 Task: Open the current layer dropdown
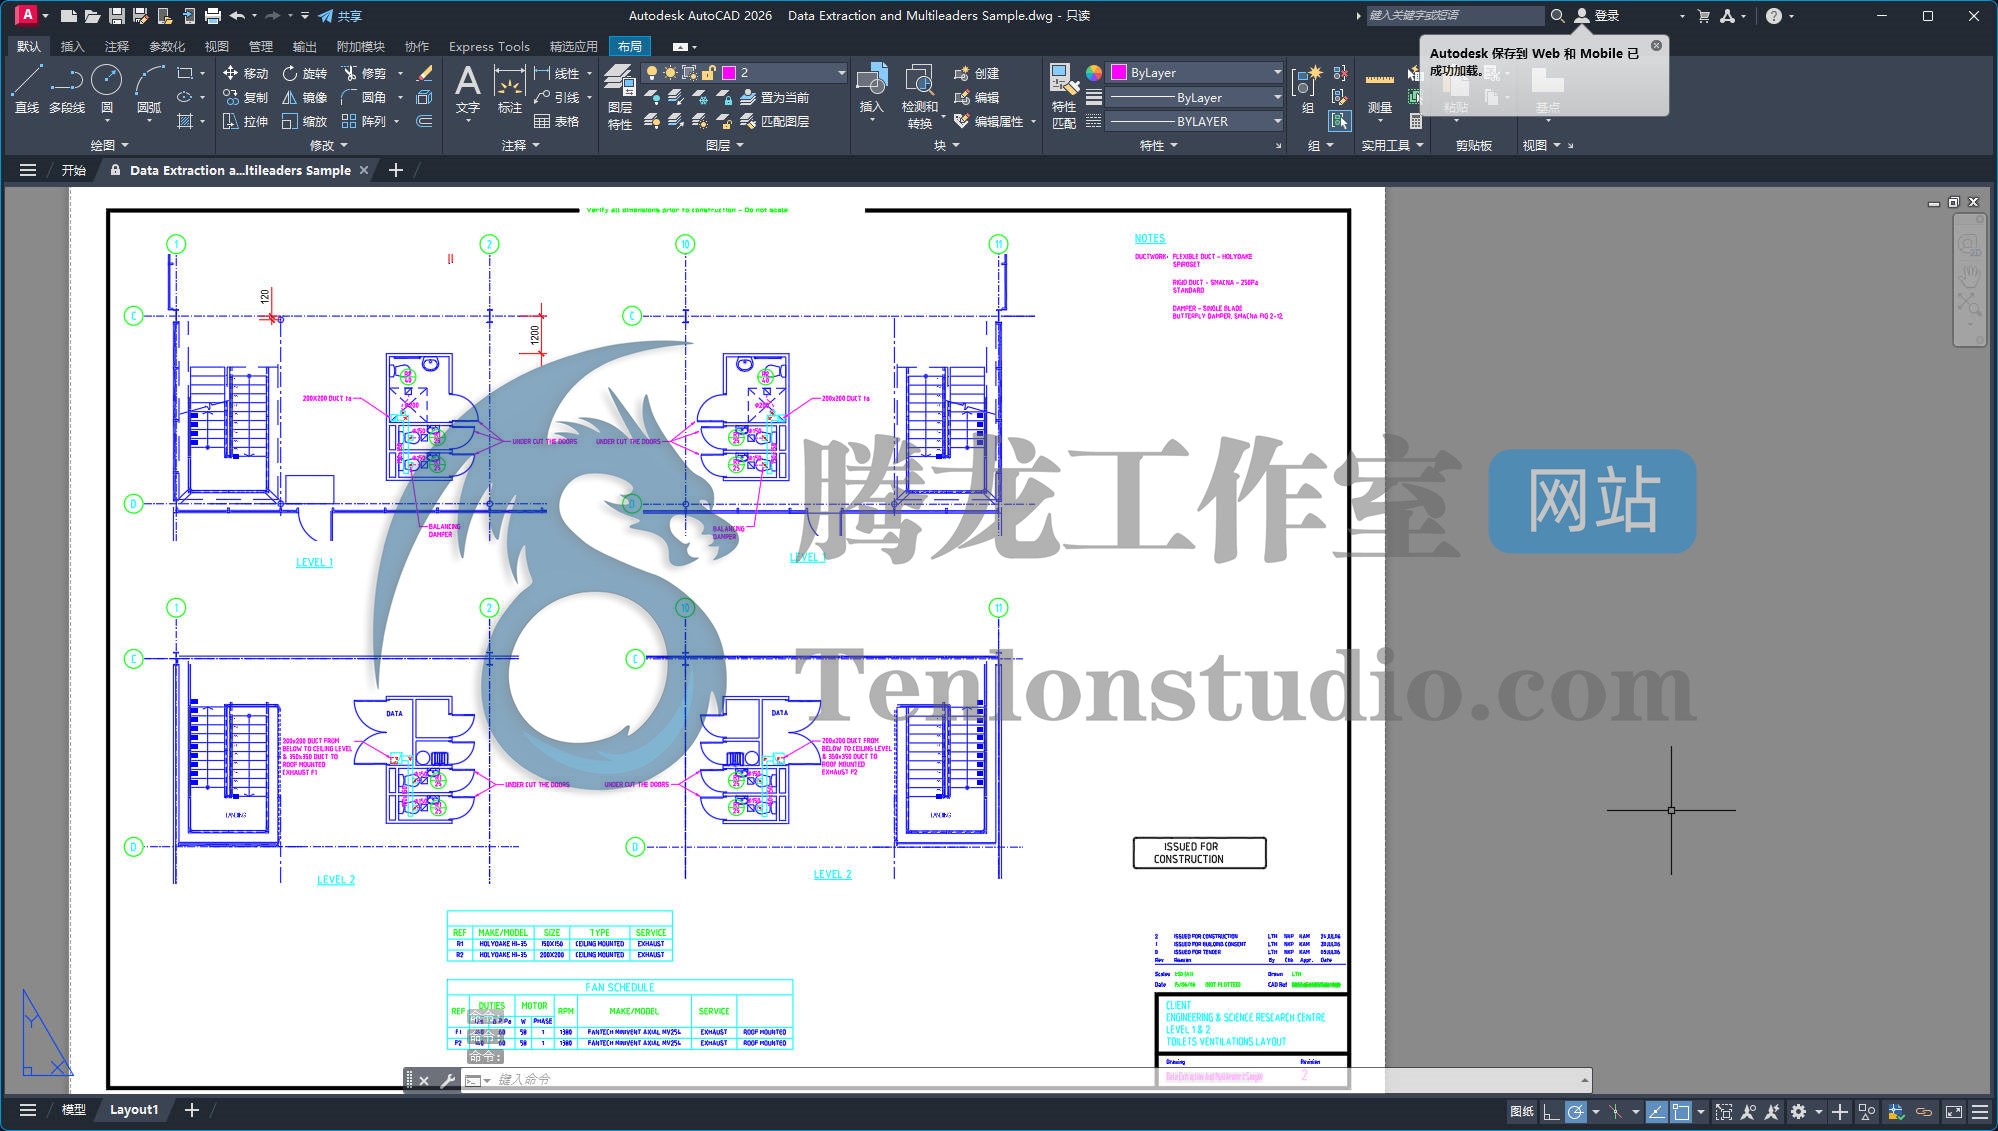pos(840,73)
